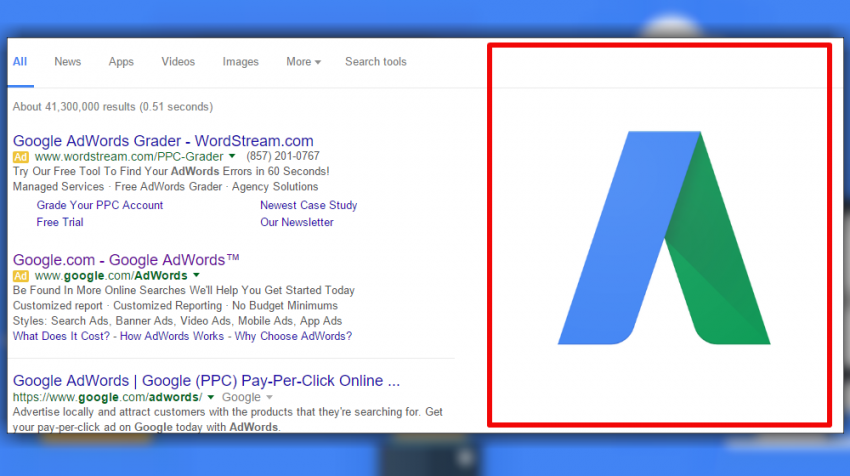This screenshot has height=476, width=850.
Task: Open the Our Newsletter sitelink
Action: click(x=297, y=222)
